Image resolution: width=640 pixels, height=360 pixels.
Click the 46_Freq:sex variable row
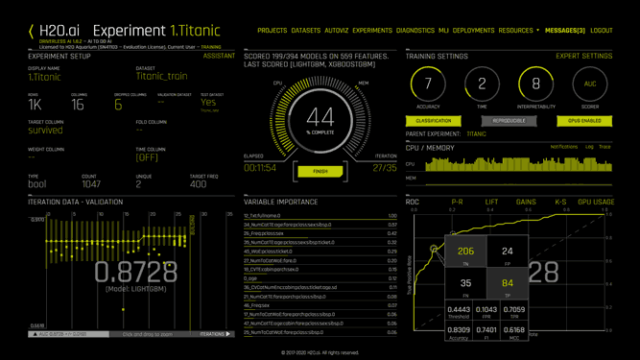(320, 306)
